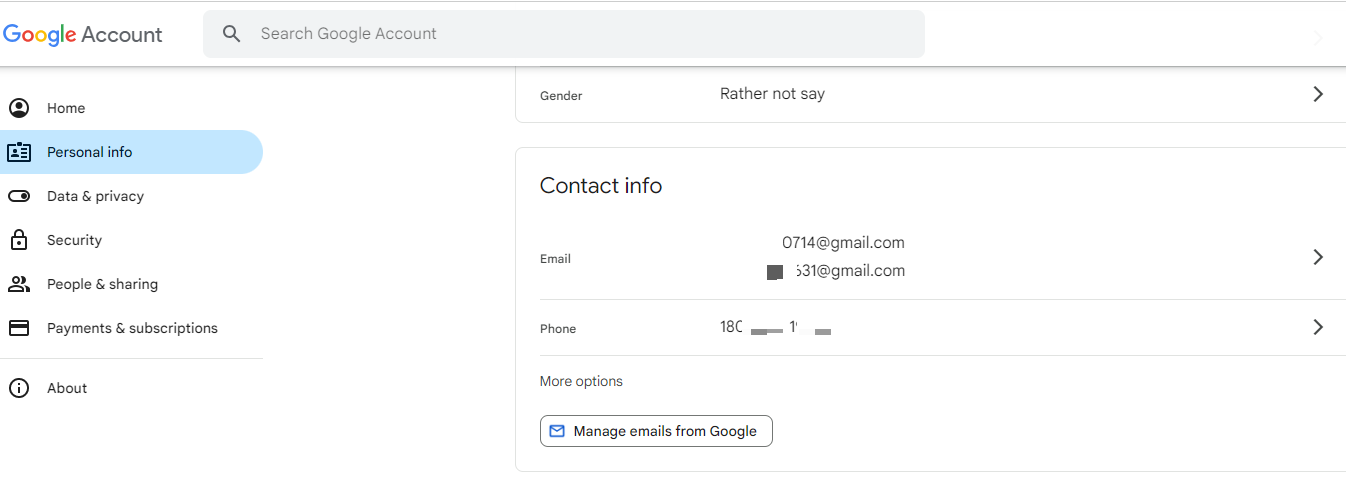Viewport: 1346px width, 480px height.
Task: Click the Rather not say gender value
Action: 772,94
